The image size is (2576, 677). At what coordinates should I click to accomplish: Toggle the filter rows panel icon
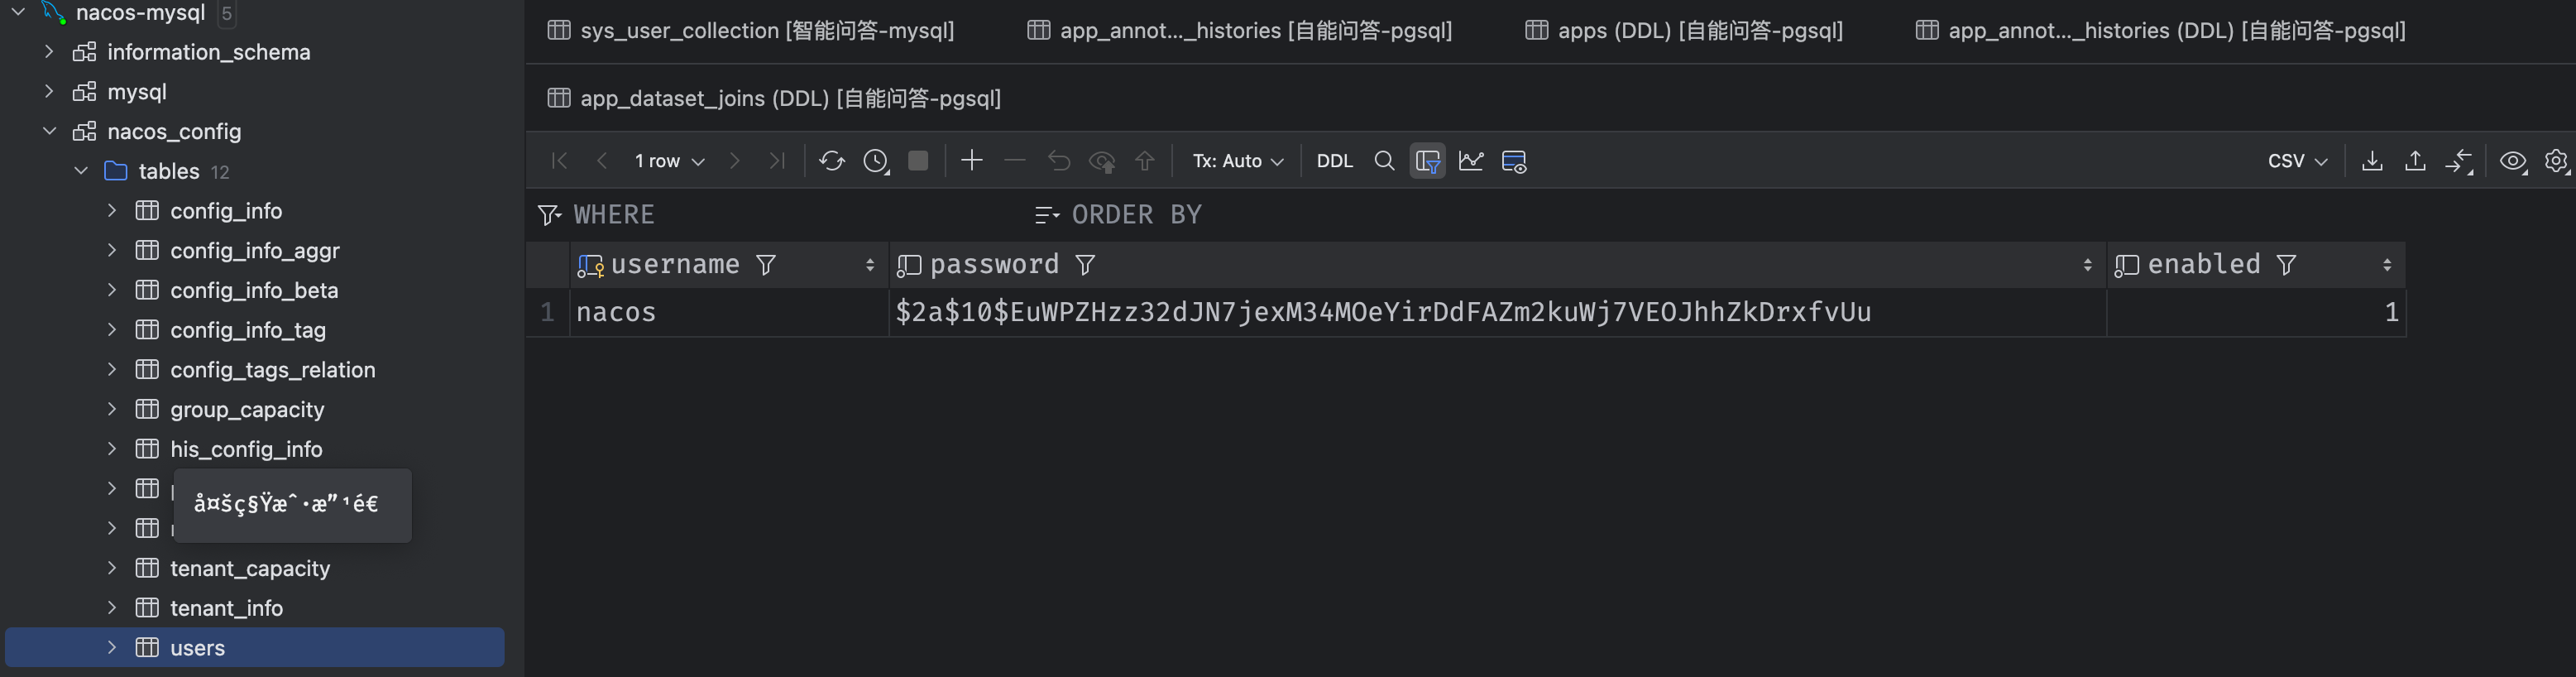coord(1428,161)
